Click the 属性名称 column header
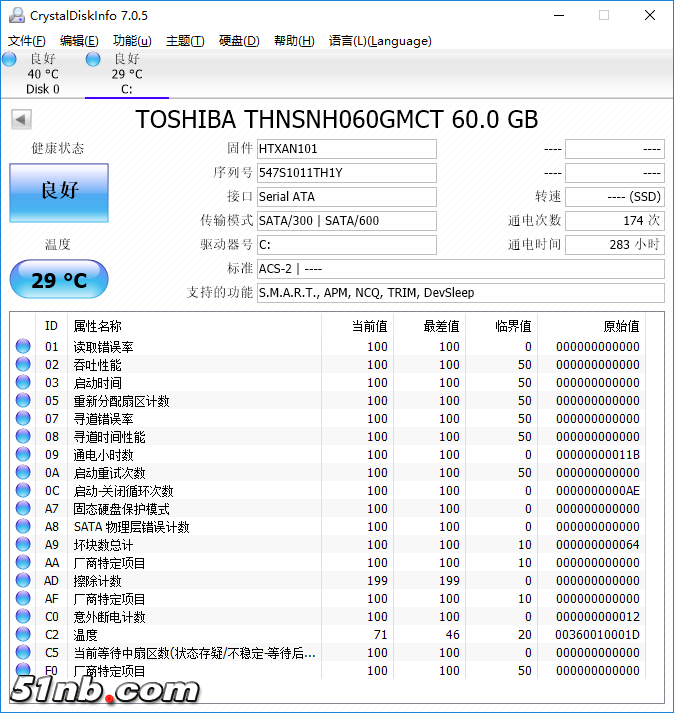The height and width of the screenshot is (713, 674). point(97,326)
